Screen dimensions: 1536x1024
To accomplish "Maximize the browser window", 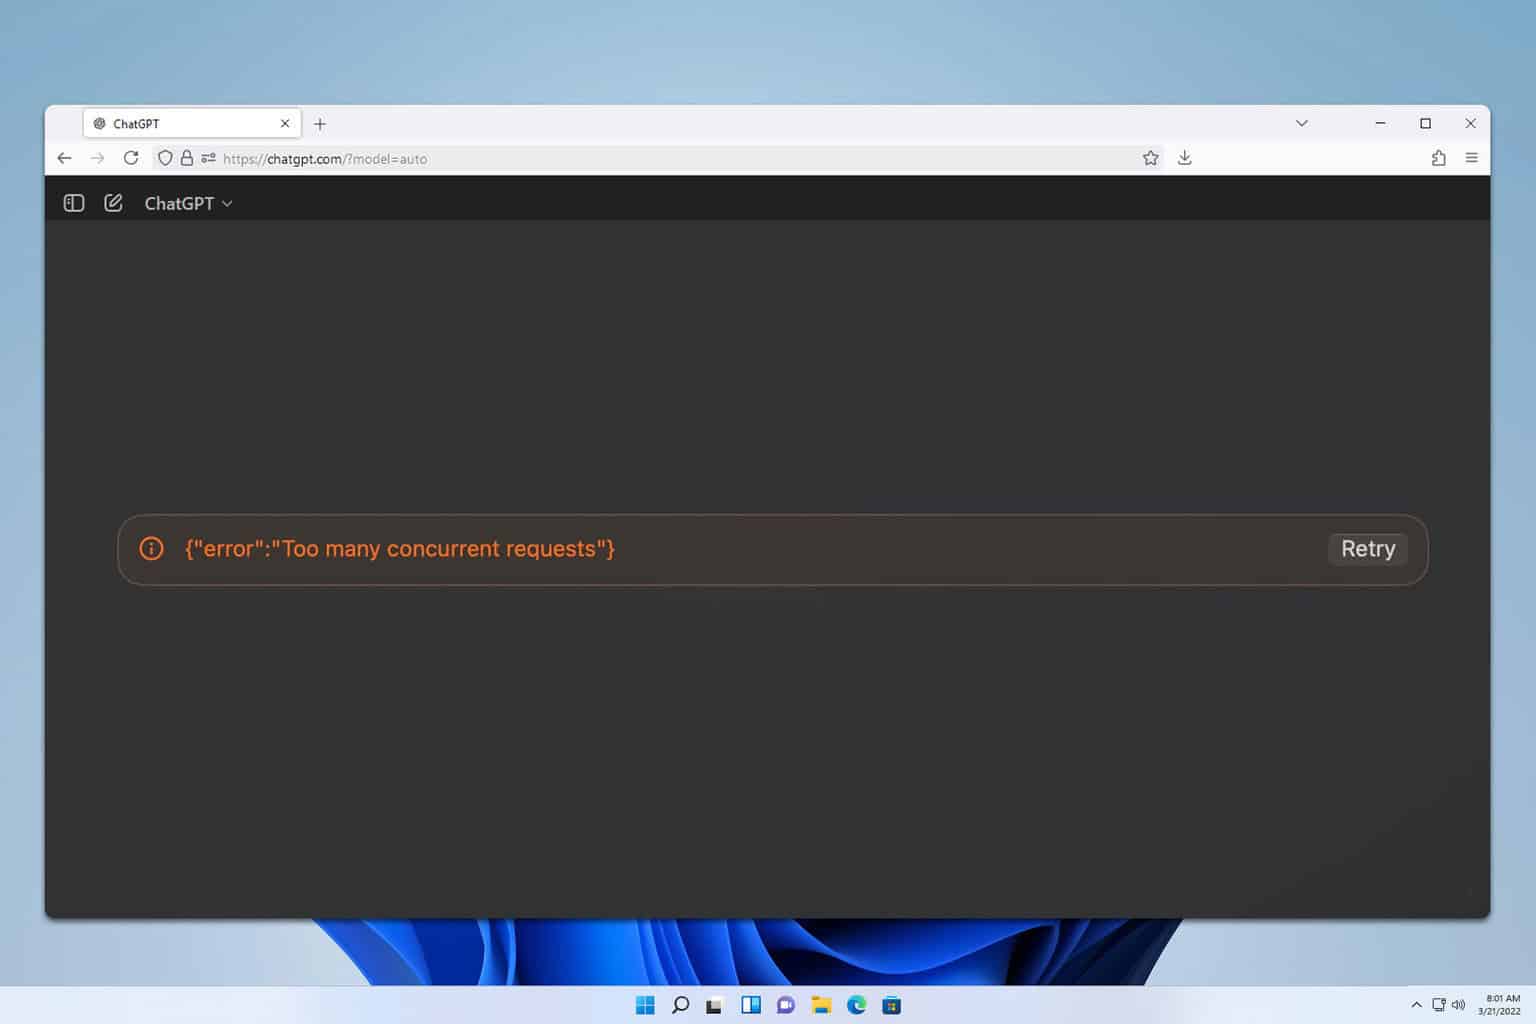I will [1426, 123].
